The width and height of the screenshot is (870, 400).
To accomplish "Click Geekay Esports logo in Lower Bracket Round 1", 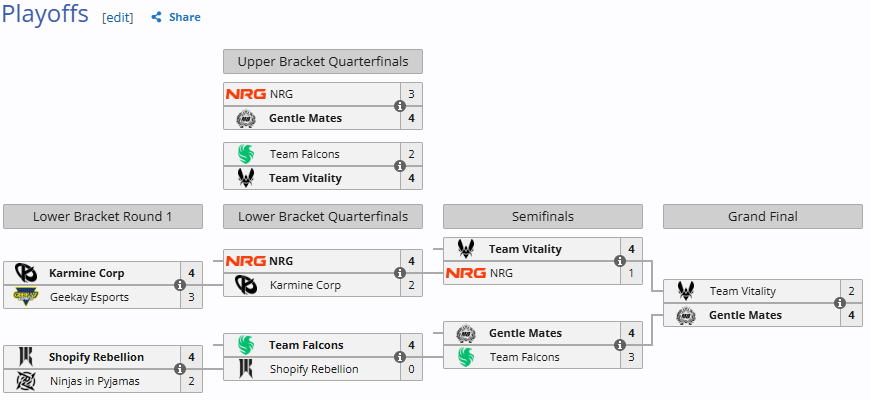I will tap(26, 297).
